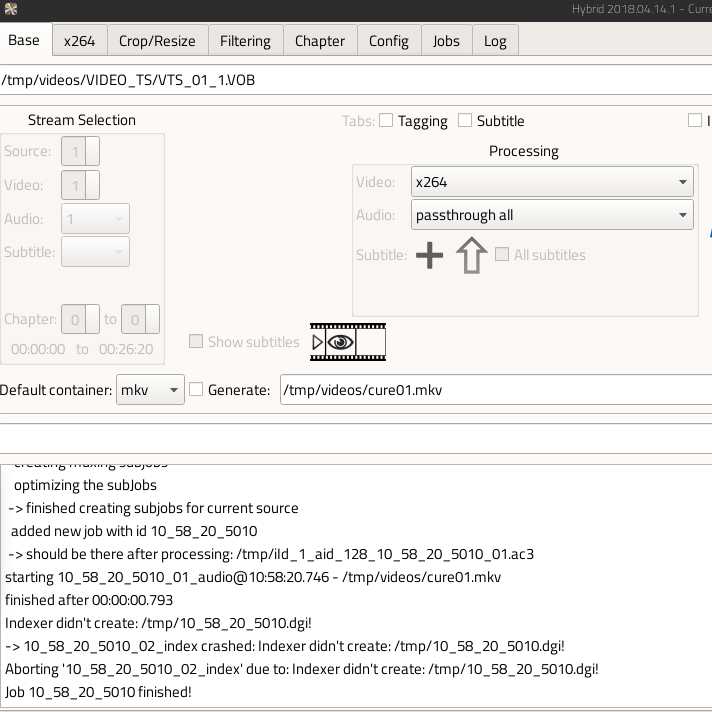
Task: Click the upload subtitle arrow icon
Action: point(471,255)
